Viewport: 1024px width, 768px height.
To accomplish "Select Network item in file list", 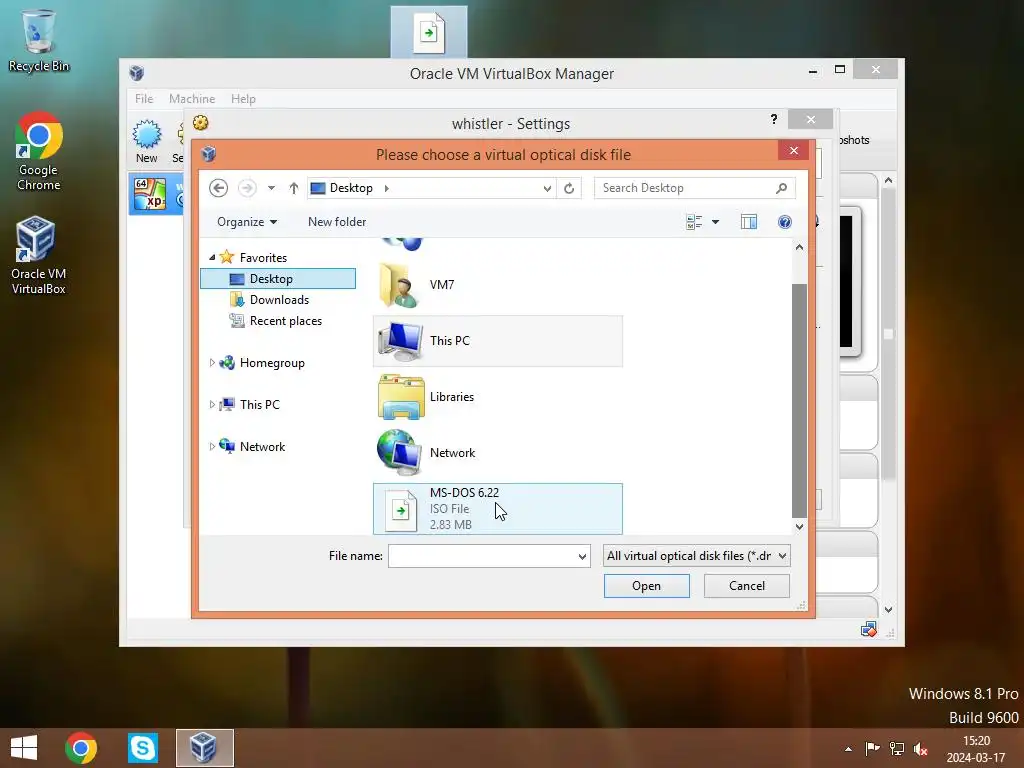I will click(498, 453).
